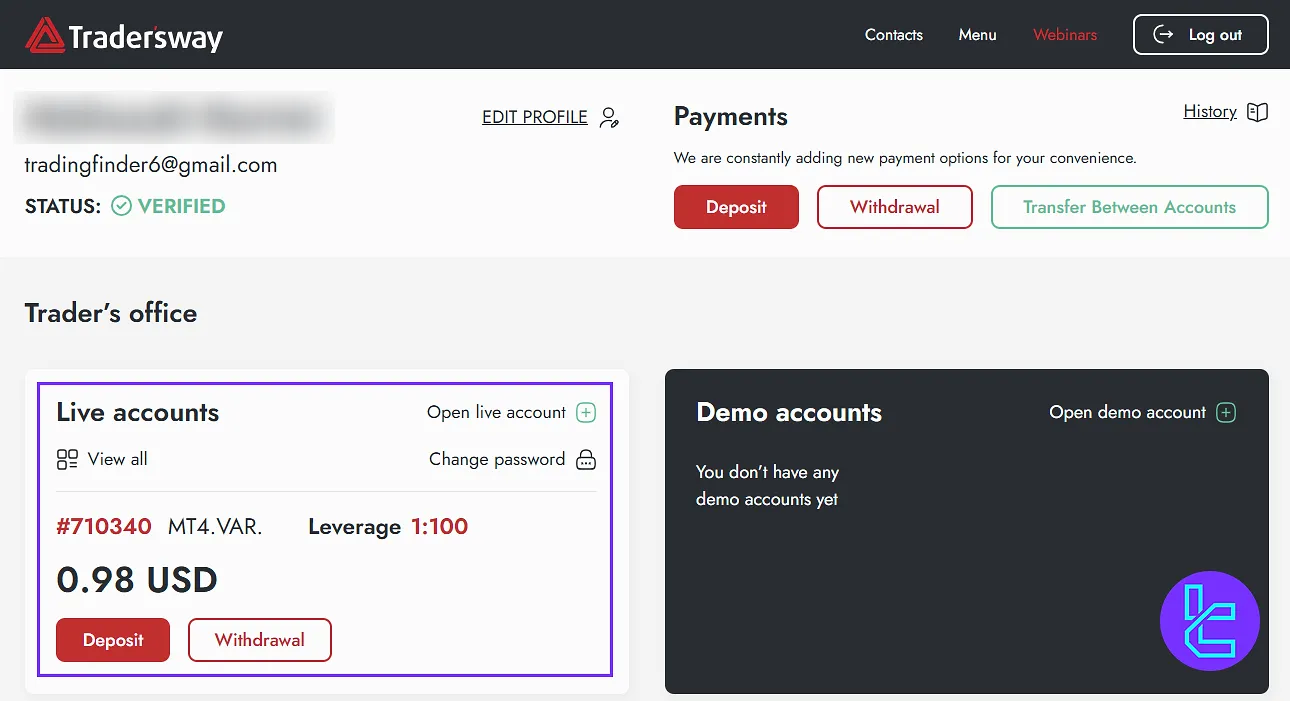Screen dimensions: 1290x701
Task: Click the Live accounts heading
Action: (x=138, y=413)
